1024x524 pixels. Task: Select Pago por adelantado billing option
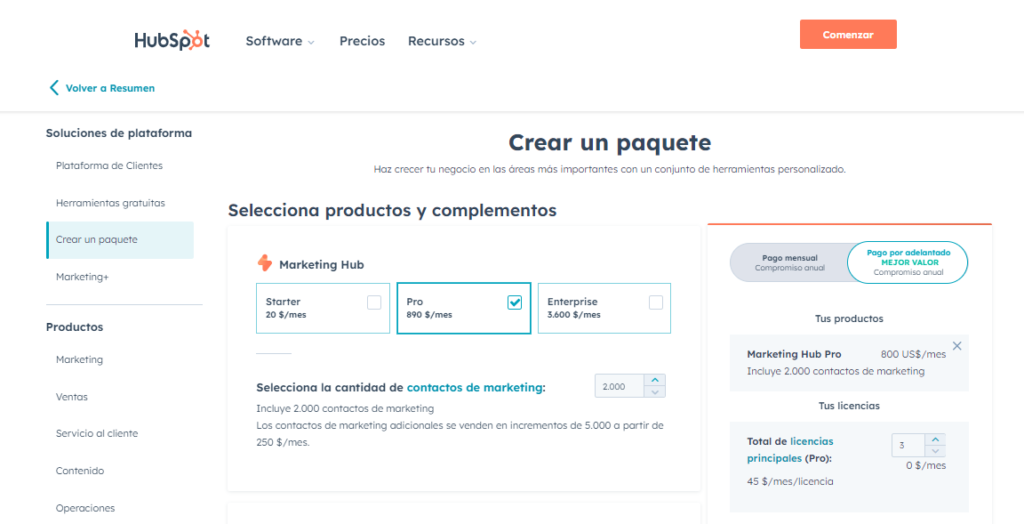pyautogui.click(x=908, y=263)
